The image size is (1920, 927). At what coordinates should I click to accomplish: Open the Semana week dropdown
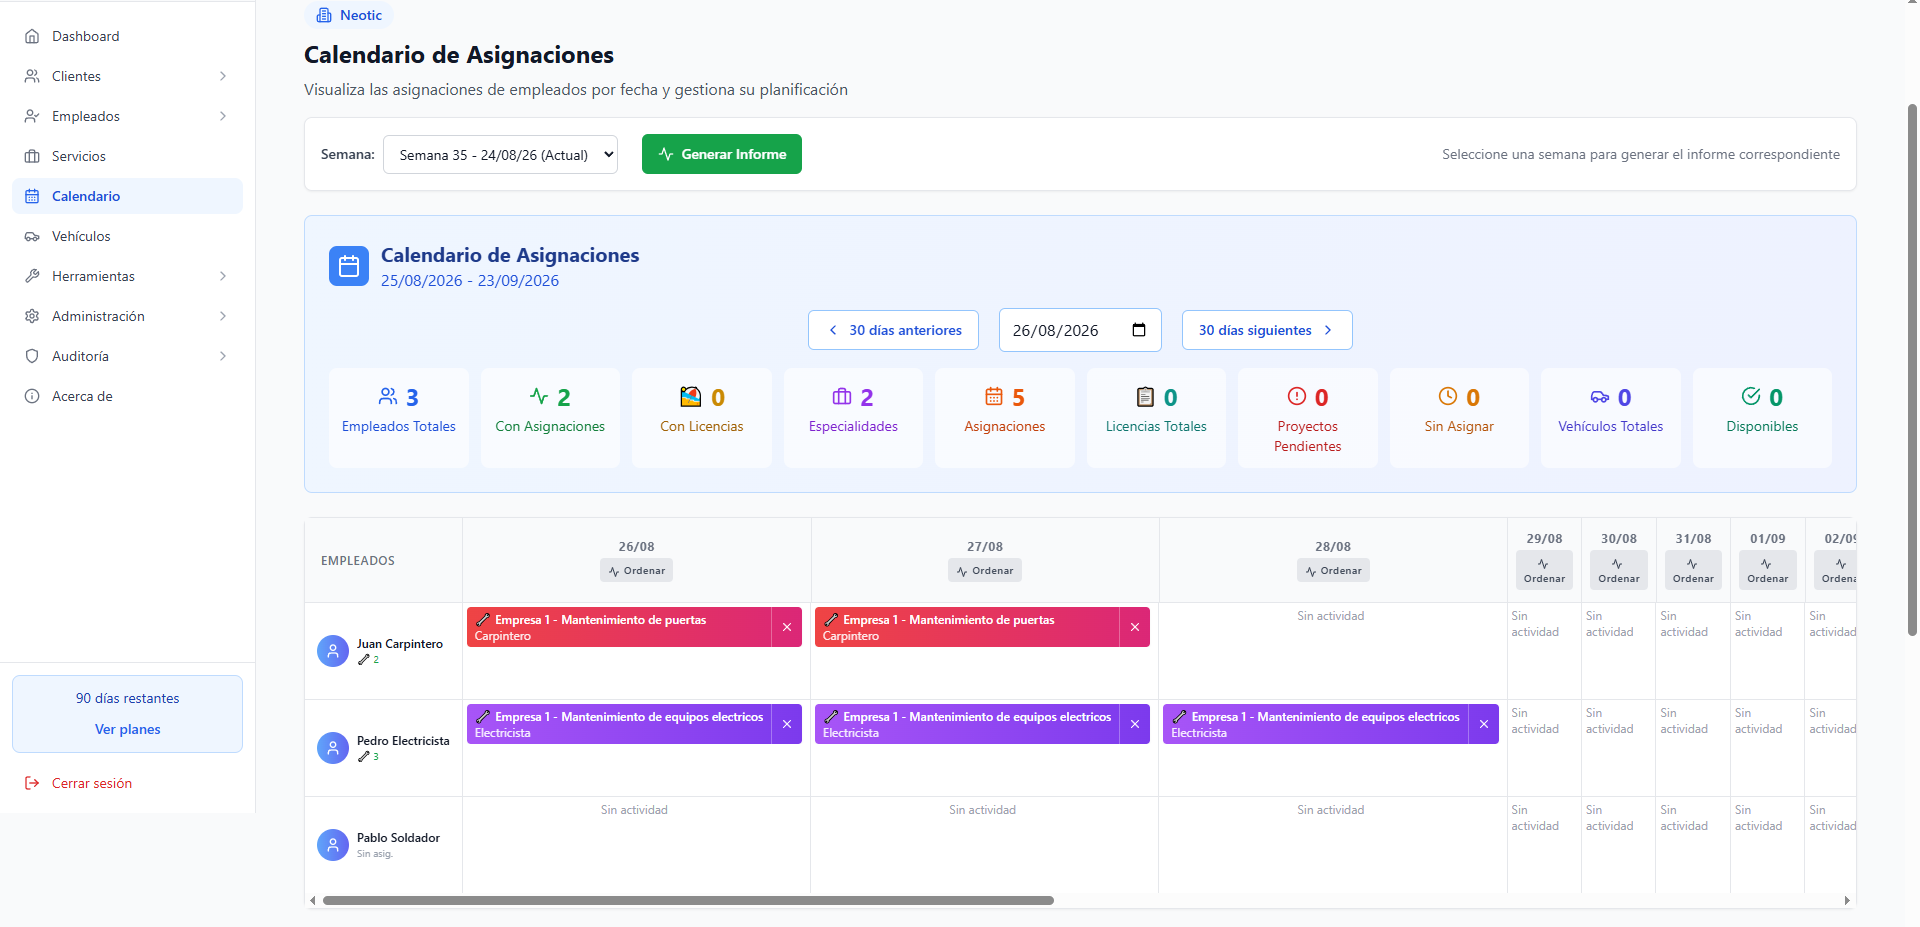[x=500, y=155]
